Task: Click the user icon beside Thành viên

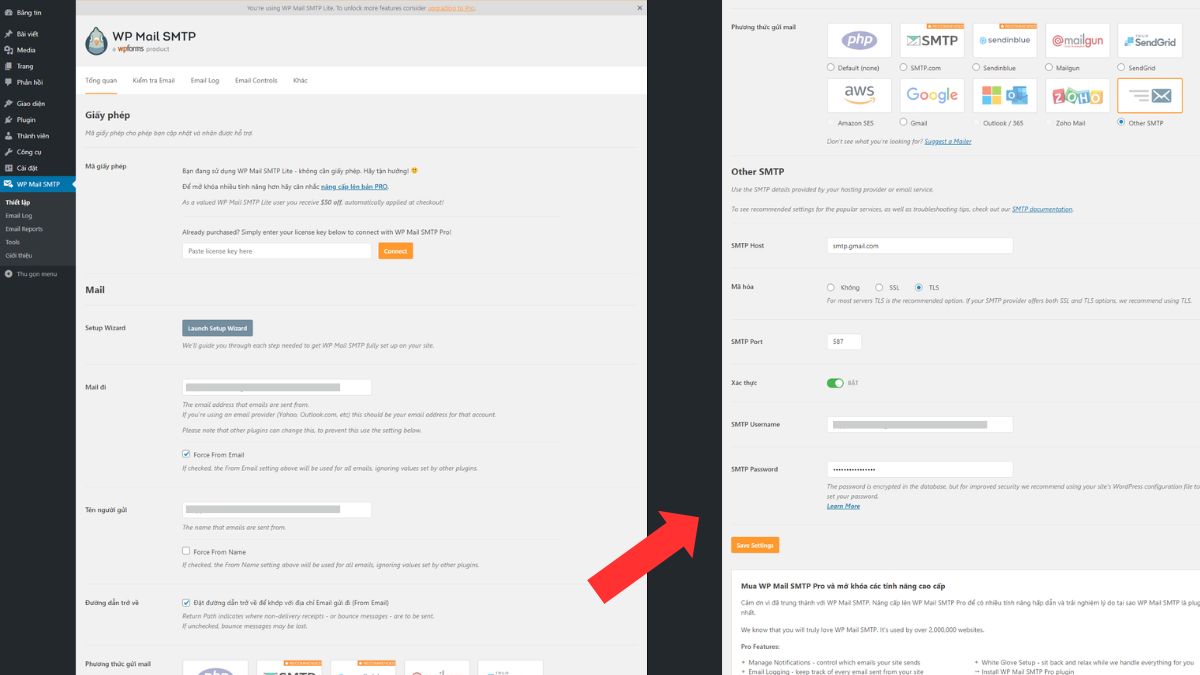Action: tap(8, 136)
